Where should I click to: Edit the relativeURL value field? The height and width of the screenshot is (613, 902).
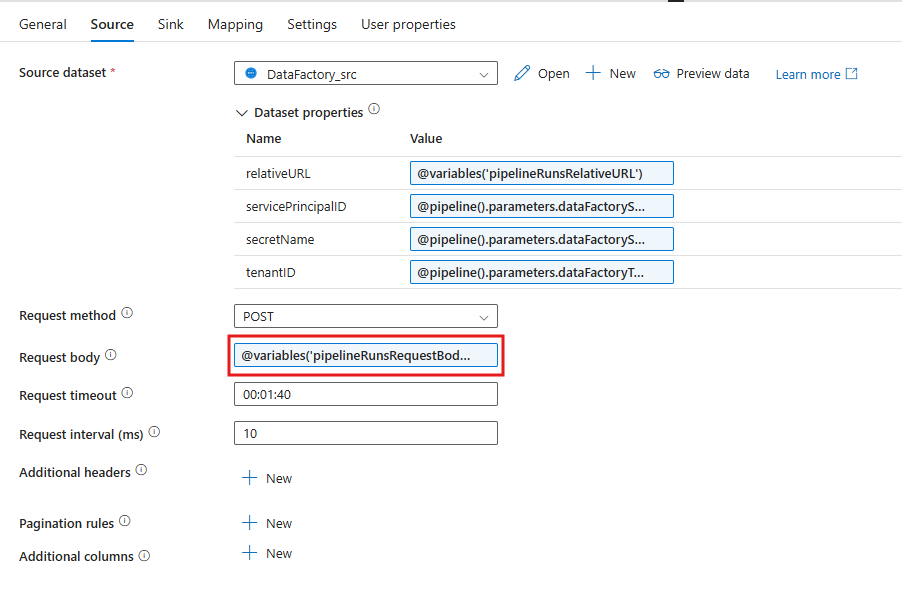[541, 172]
